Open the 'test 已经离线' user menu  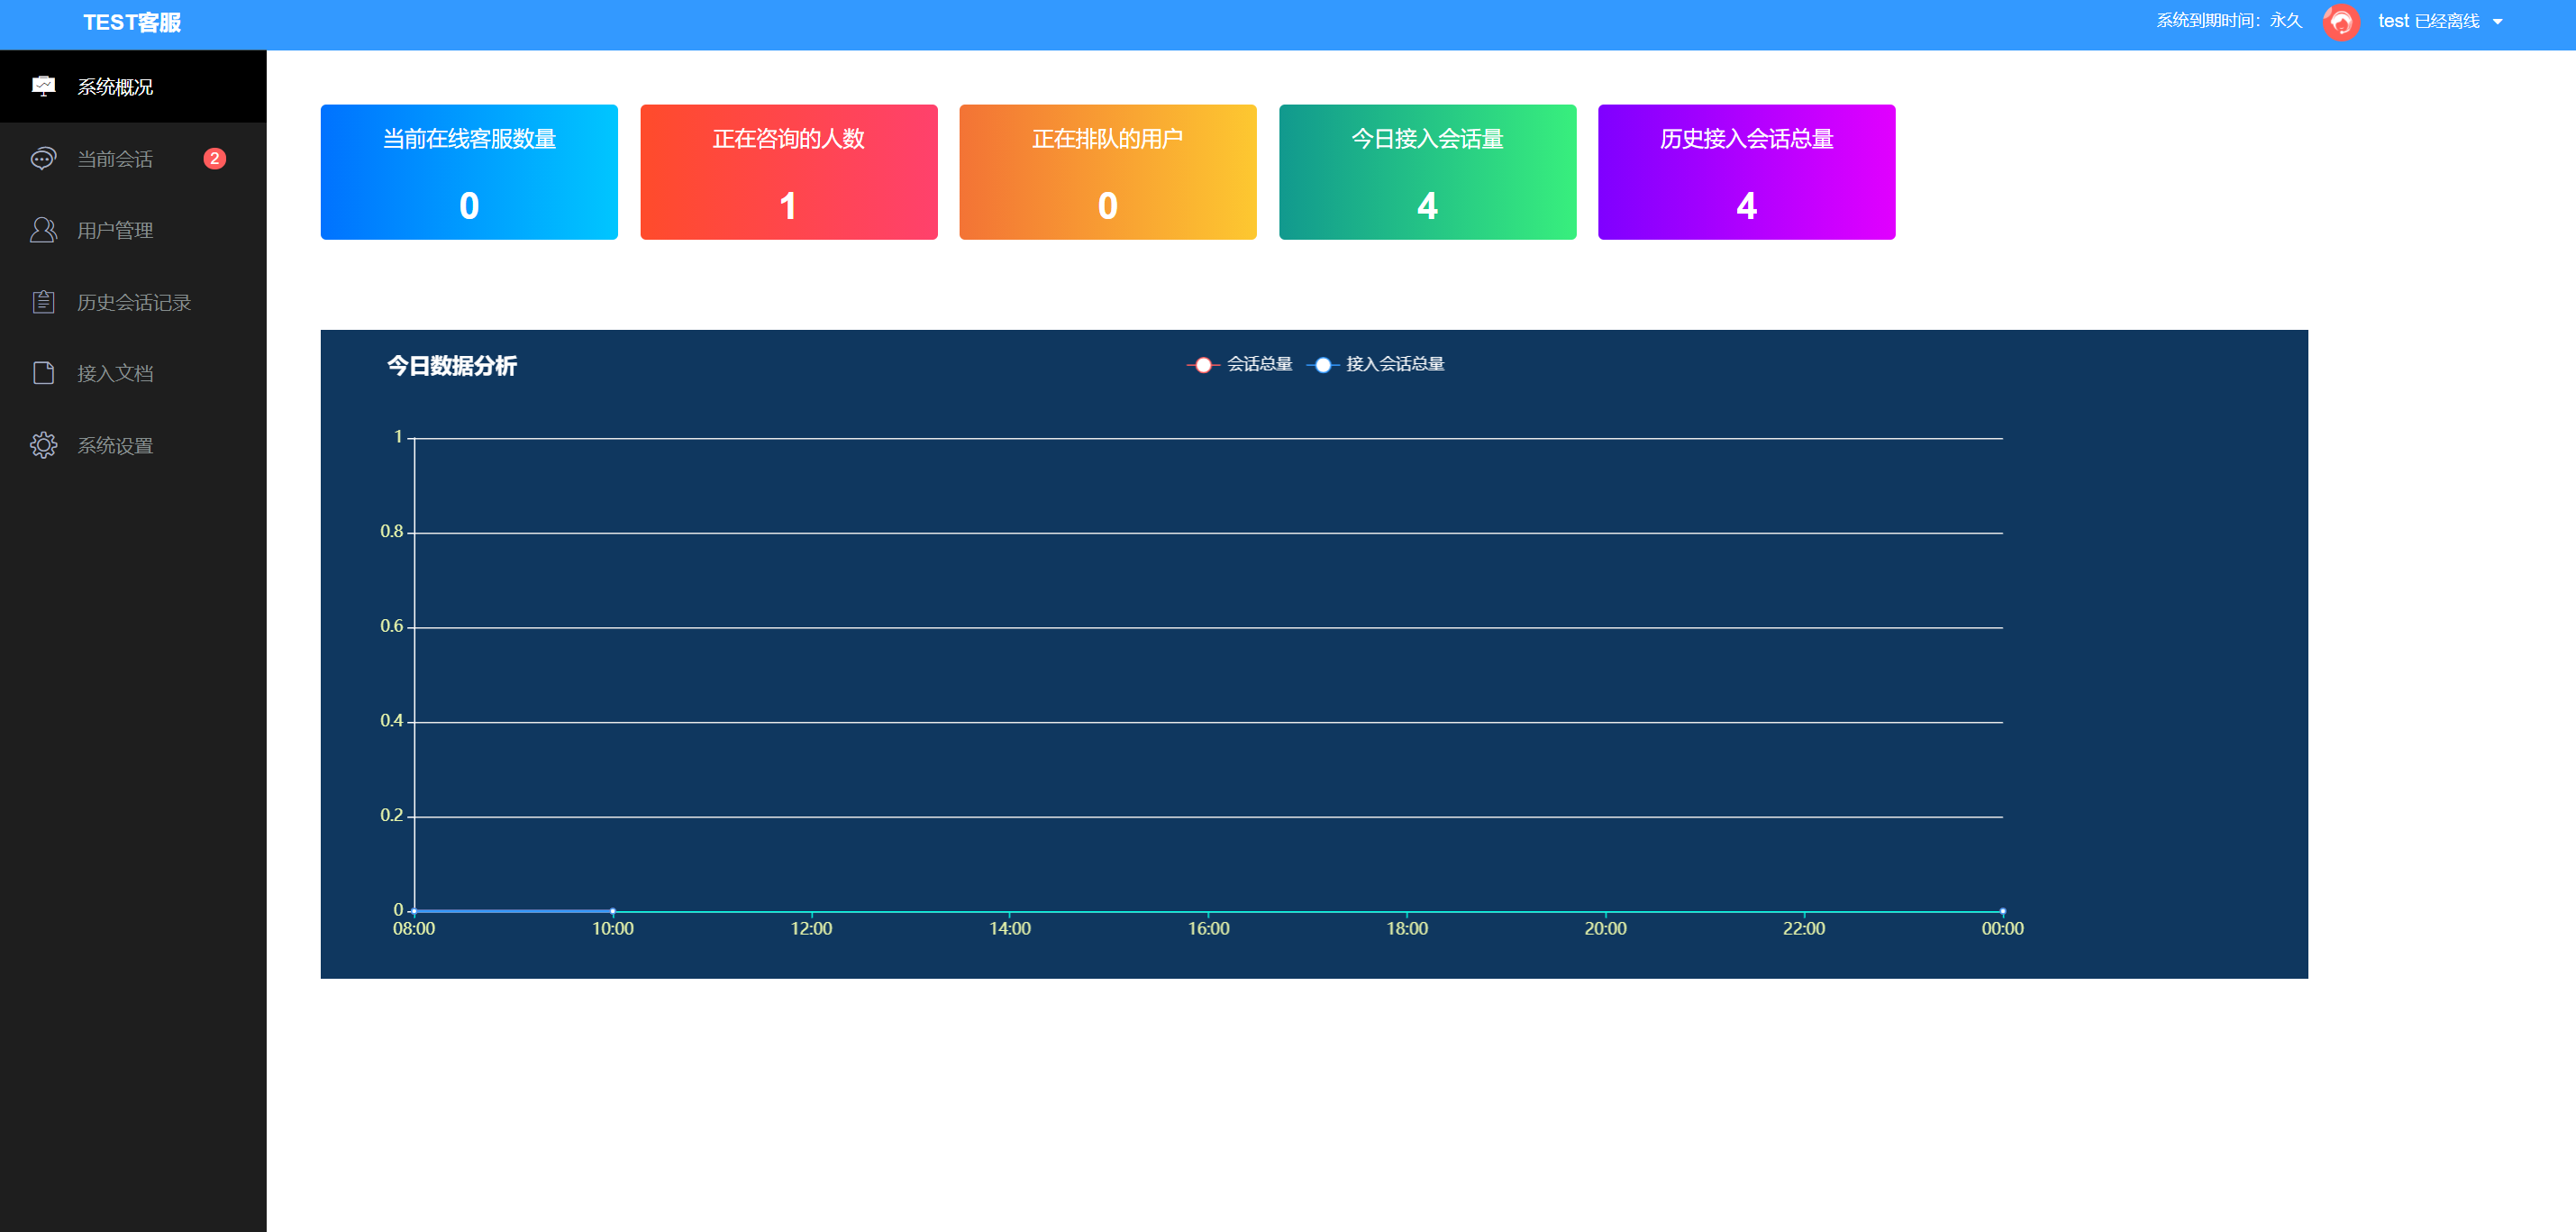pyautogui.click(x=2428, y=22)
